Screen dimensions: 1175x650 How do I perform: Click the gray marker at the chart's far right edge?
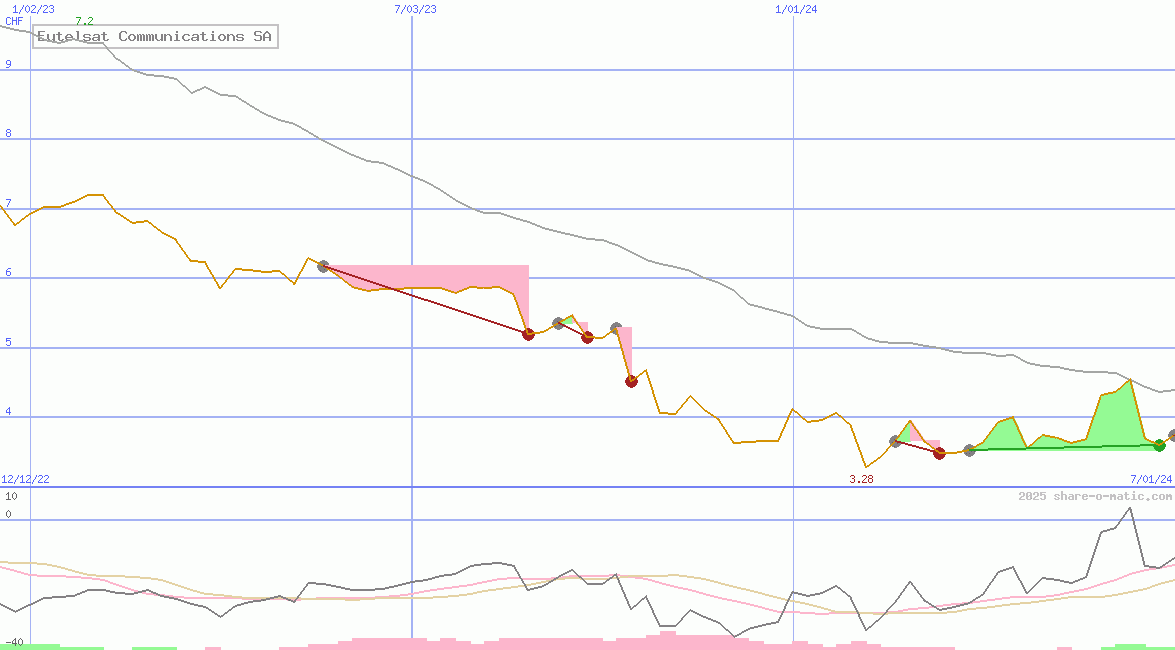click(x=1173, y=436)
